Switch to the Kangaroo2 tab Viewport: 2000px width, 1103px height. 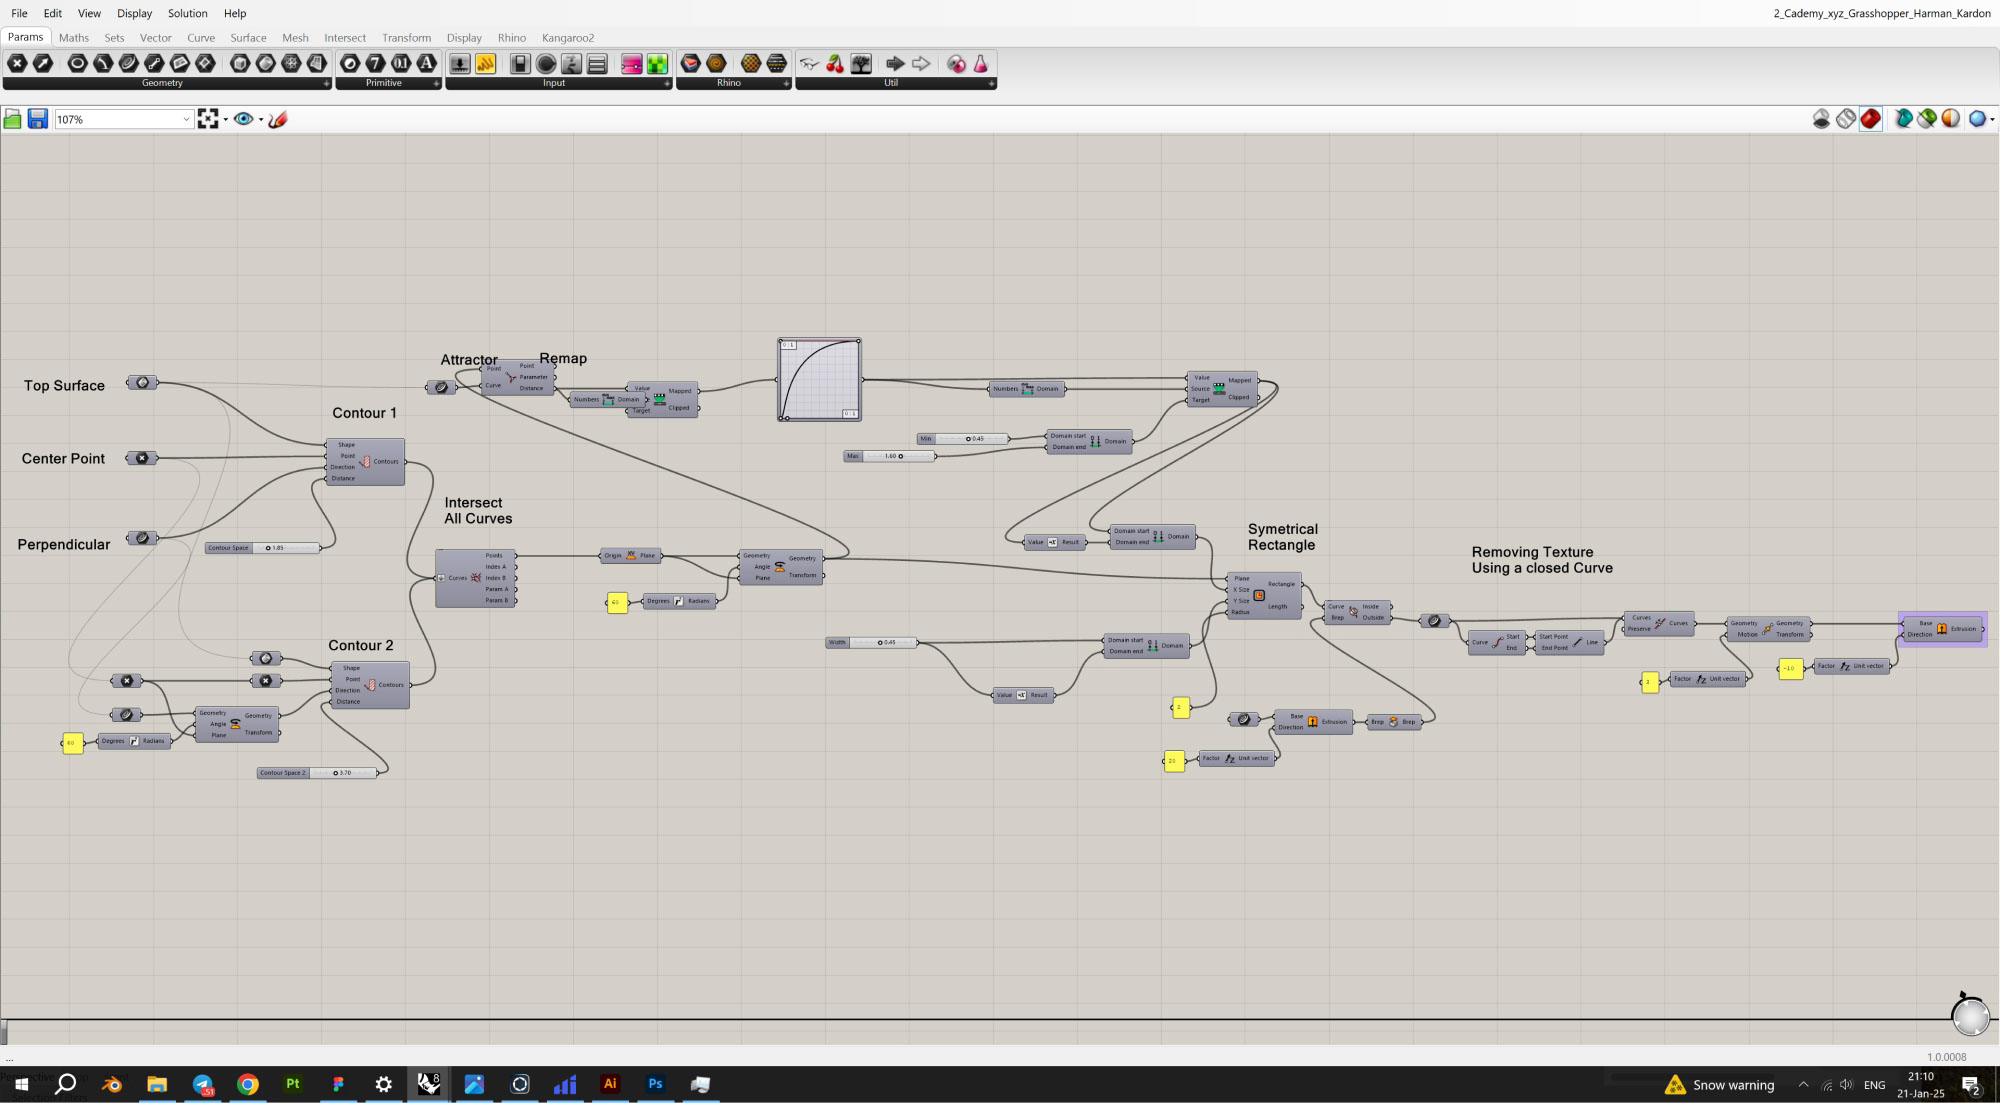(x=567, y=38)
